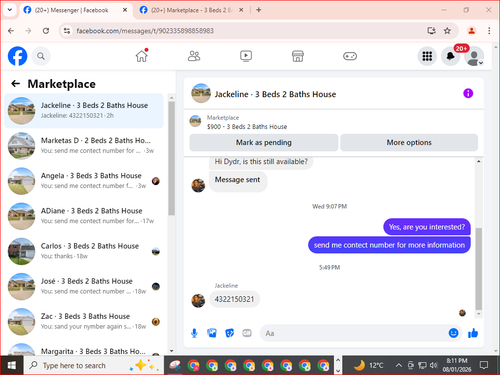The height and width of the screenshot is (375, 500).
Task: Click the Windows taskbar search box
Action: (x=94, y=365)
